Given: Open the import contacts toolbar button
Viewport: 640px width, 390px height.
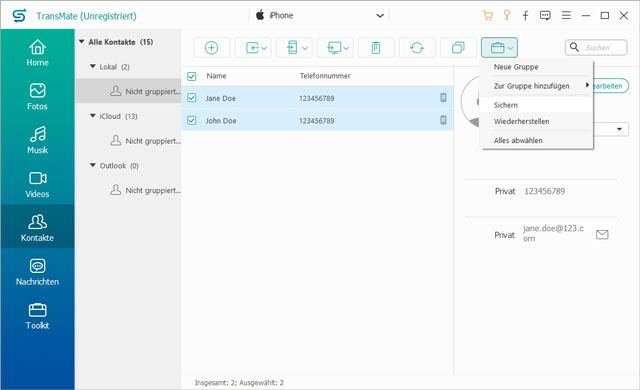Looking at the screenshot, I should [253, 48].
